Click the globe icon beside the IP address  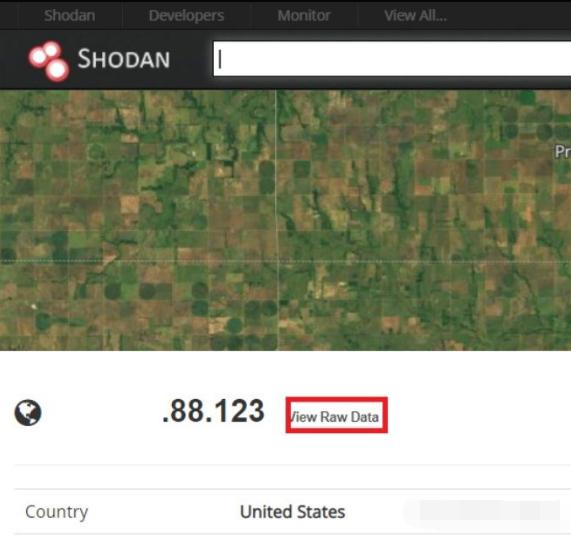click(28, 413)
